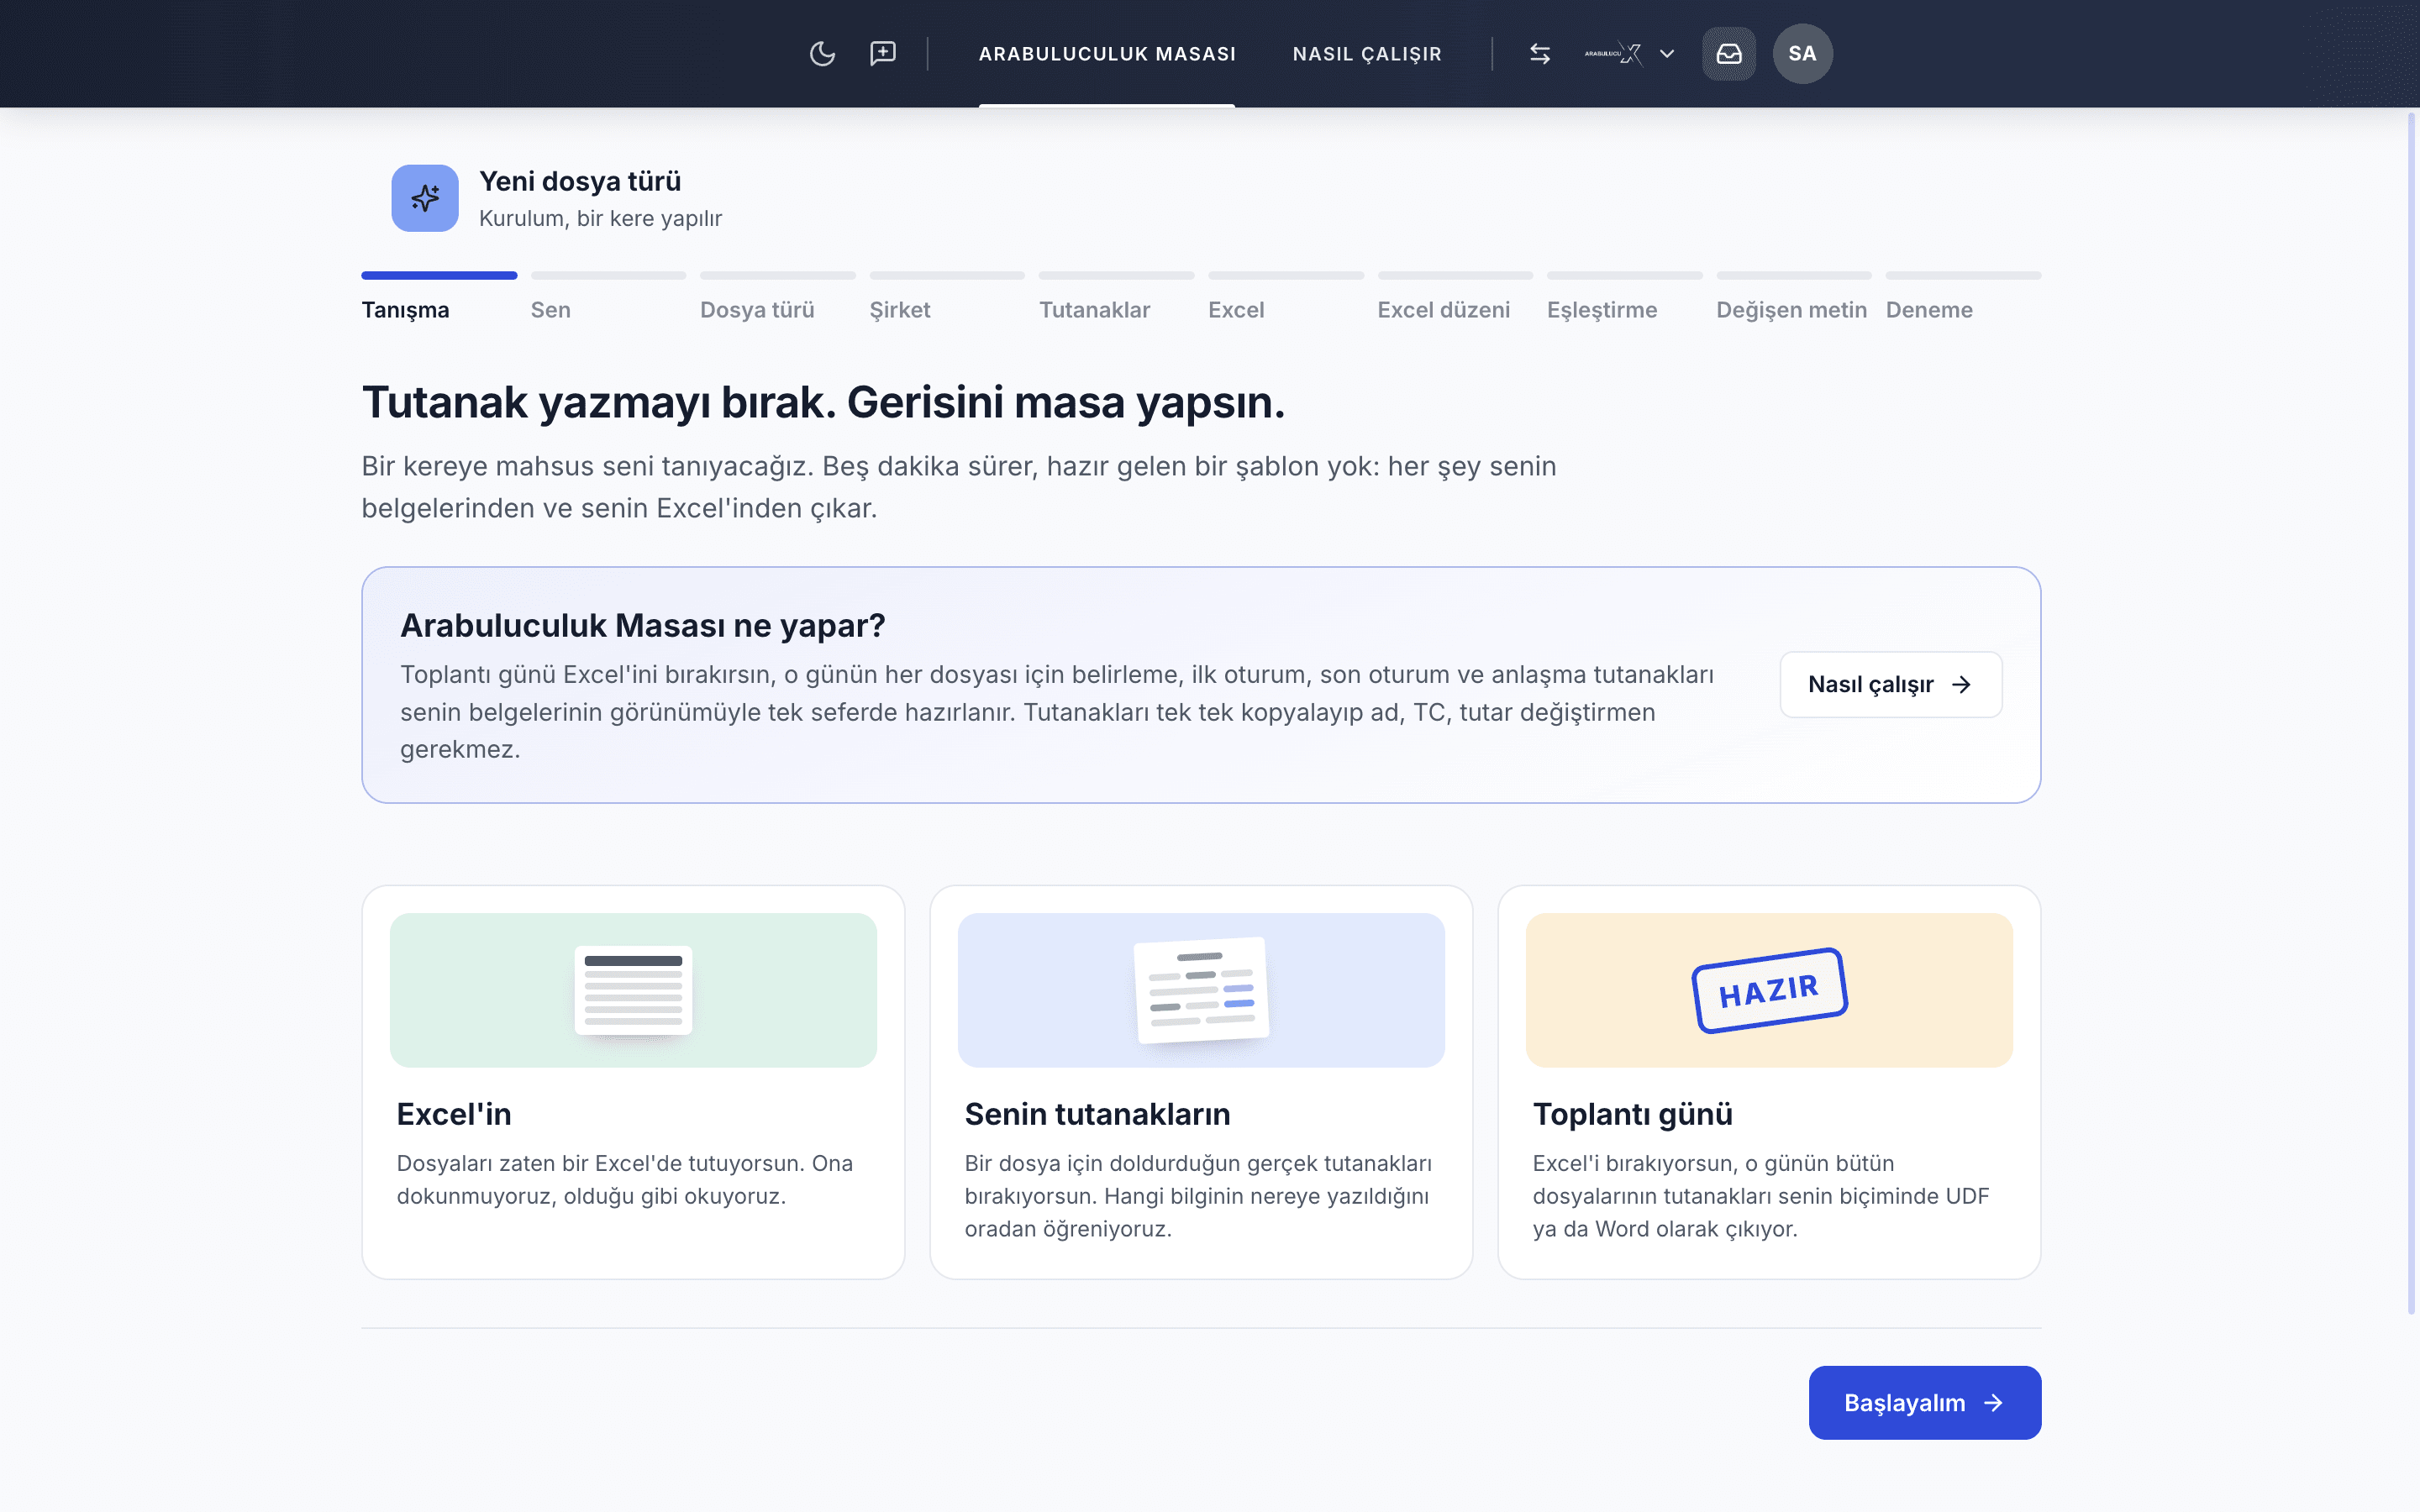Click the Nasıl çalışır button
The height and width of the screenshot is (1512, 2420).
[x=1890, y=684]
